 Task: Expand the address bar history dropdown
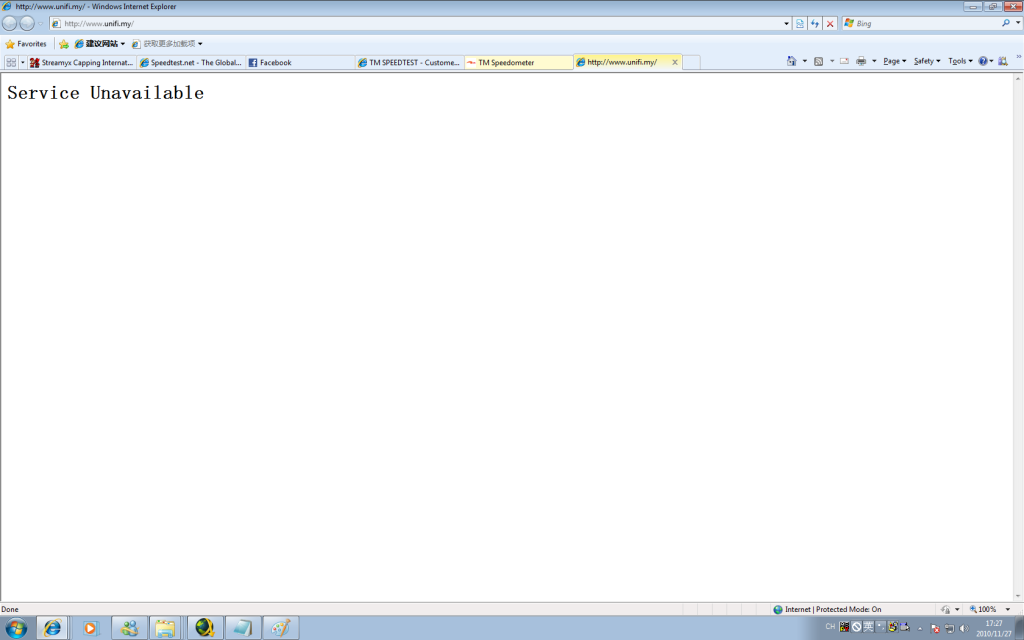click(786, 23)
